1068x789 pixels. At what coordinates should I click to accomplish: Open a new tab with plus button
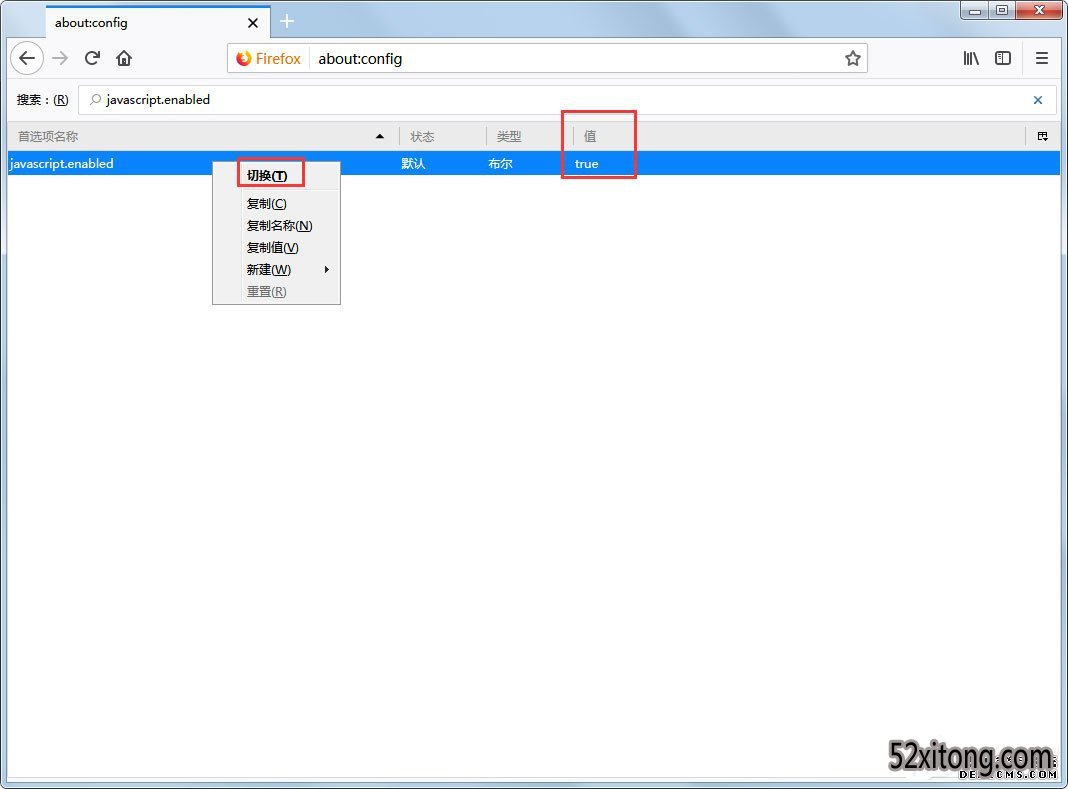pyautogui.click(x=287, y=22)
